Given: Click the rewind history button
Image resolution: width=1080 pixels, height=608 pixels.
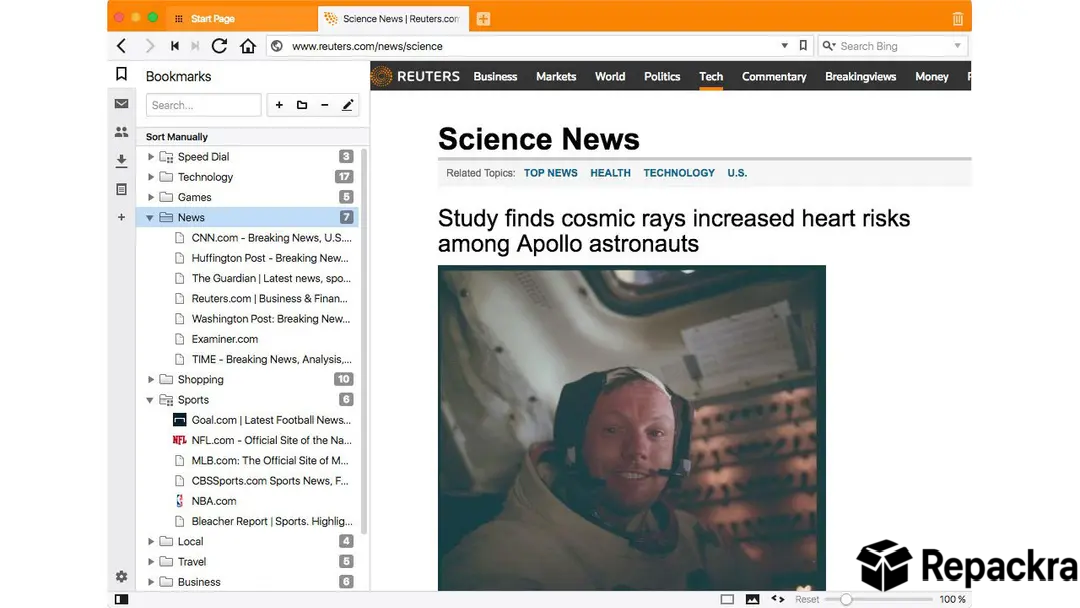Looking at the screenshot, I should click(x=175, y=46).
